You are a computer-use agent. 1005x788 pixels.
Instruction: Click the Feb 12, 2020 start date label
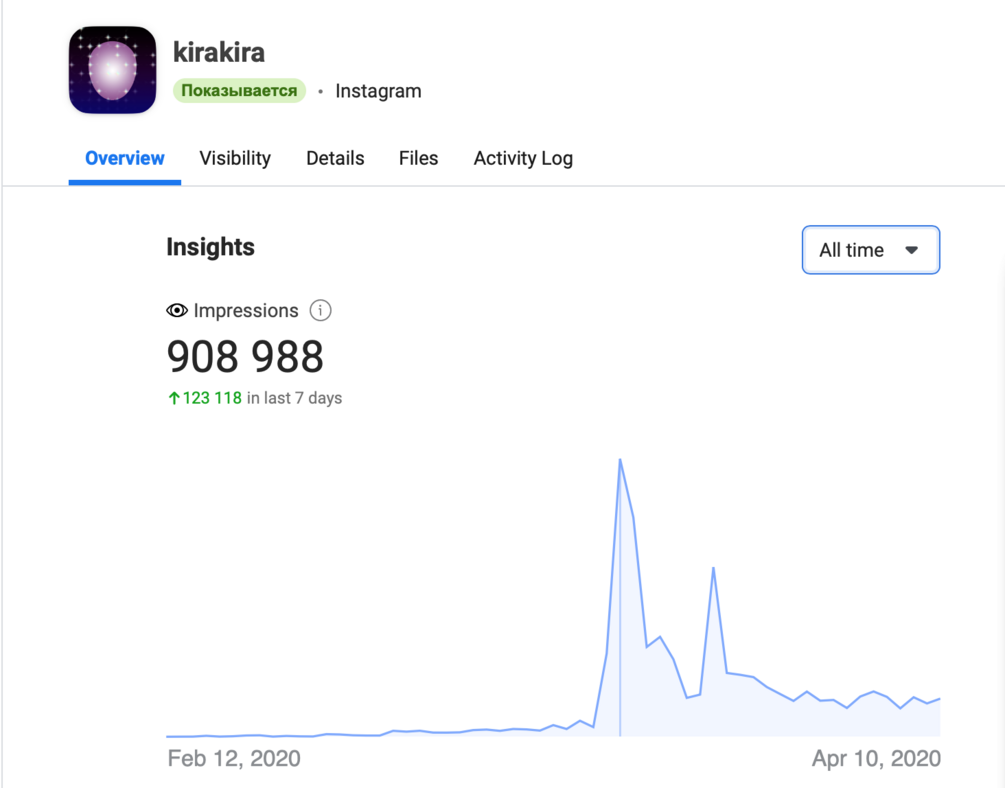(x=234, y=759)
